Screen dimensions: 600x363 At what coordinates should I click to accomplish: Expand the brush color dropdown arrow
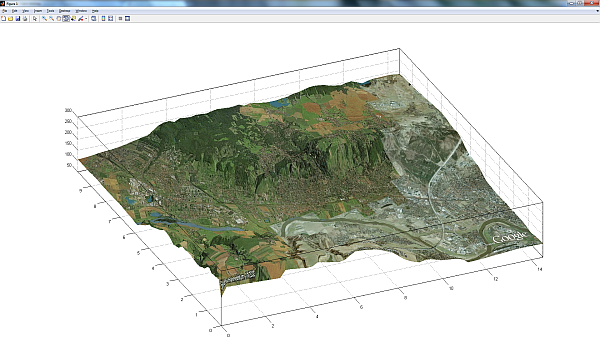[x=86, y=18]
